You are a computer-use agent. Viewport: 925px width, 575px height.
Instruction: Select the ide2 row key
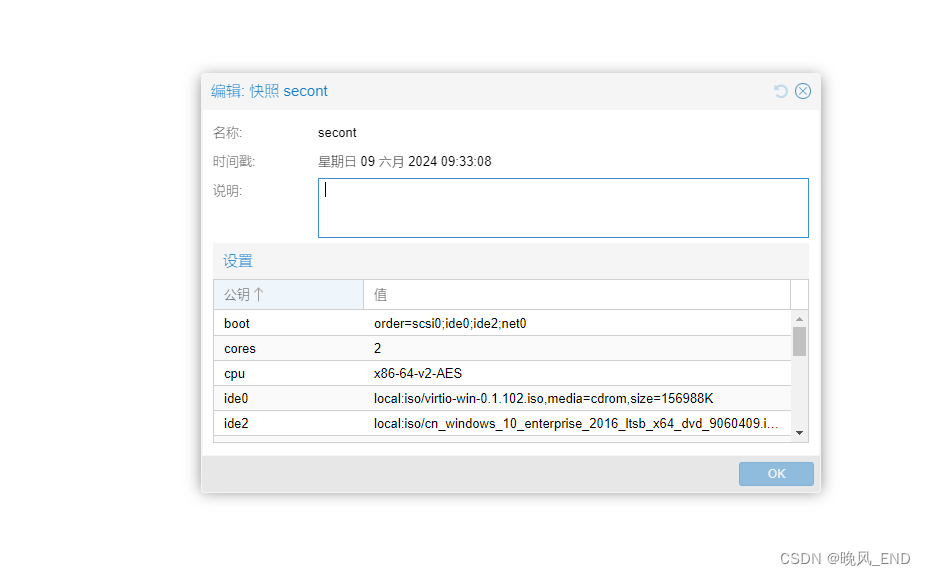pyautogui.click(x=236, y=423)
